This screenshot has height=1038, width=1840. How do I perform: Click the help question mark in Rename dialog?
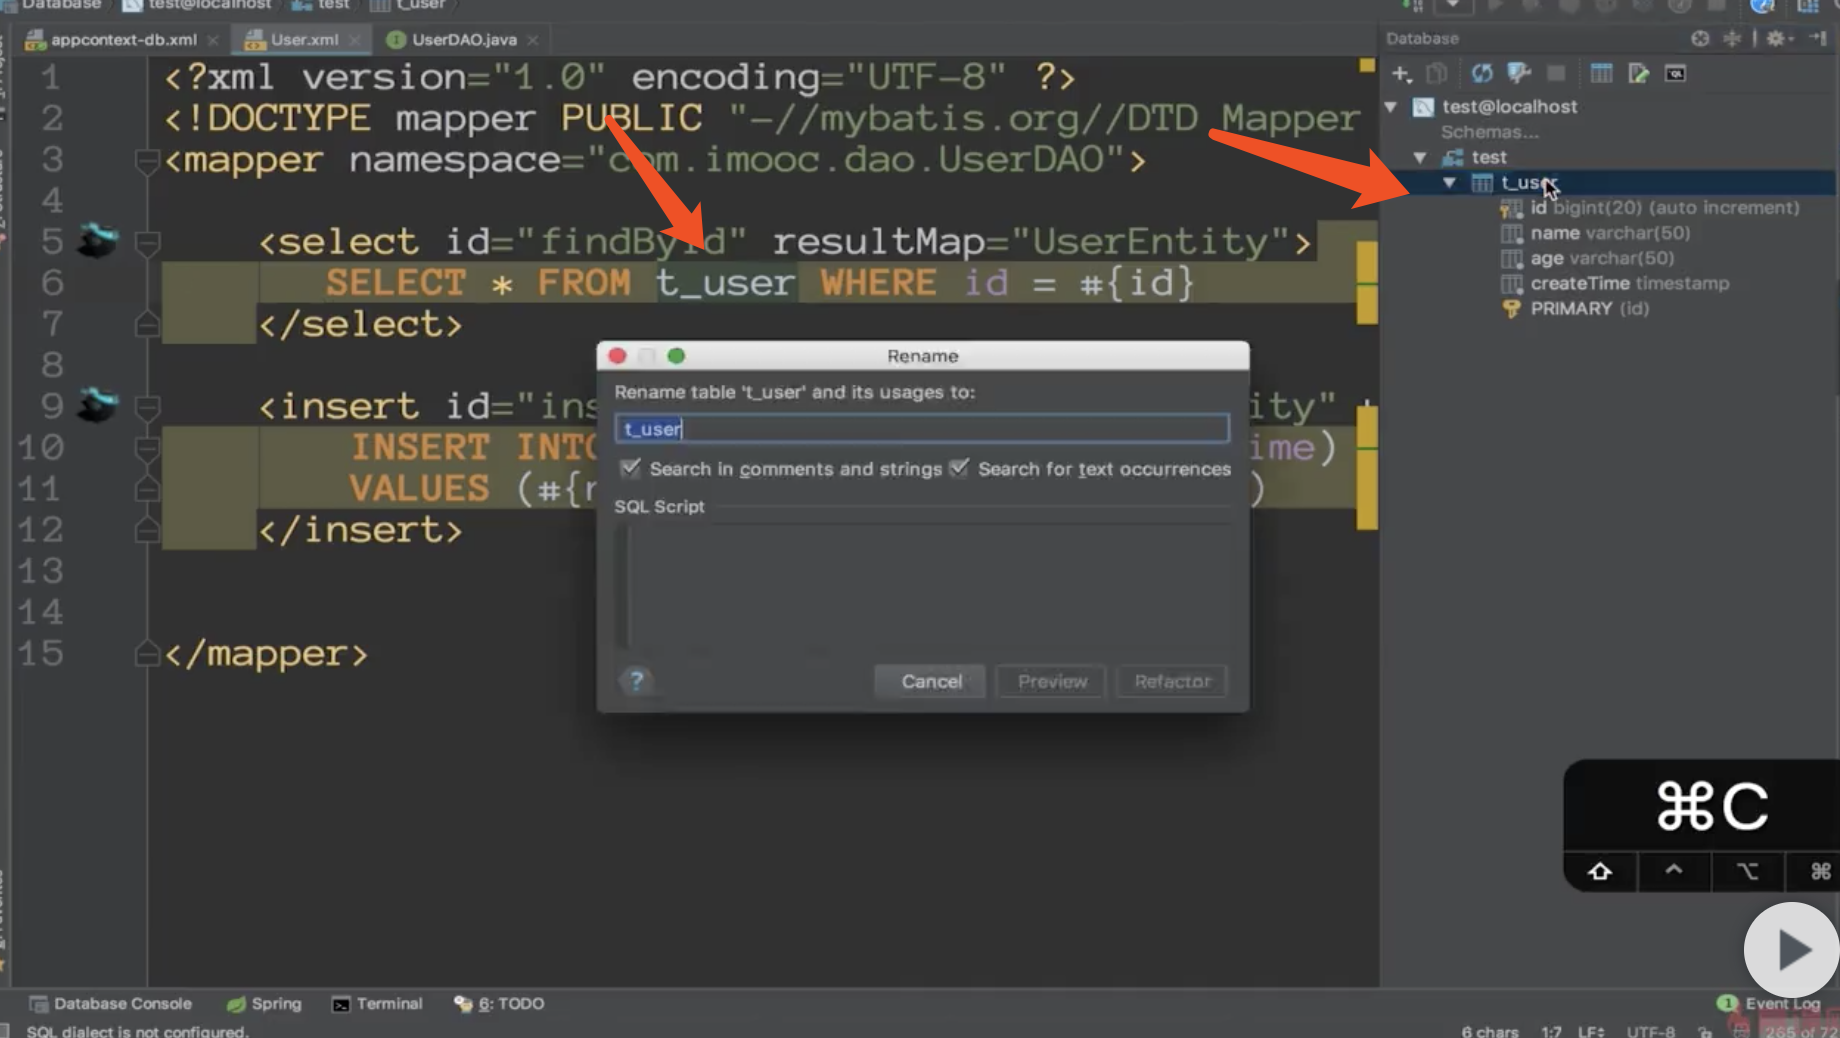(x=636, y=681)
